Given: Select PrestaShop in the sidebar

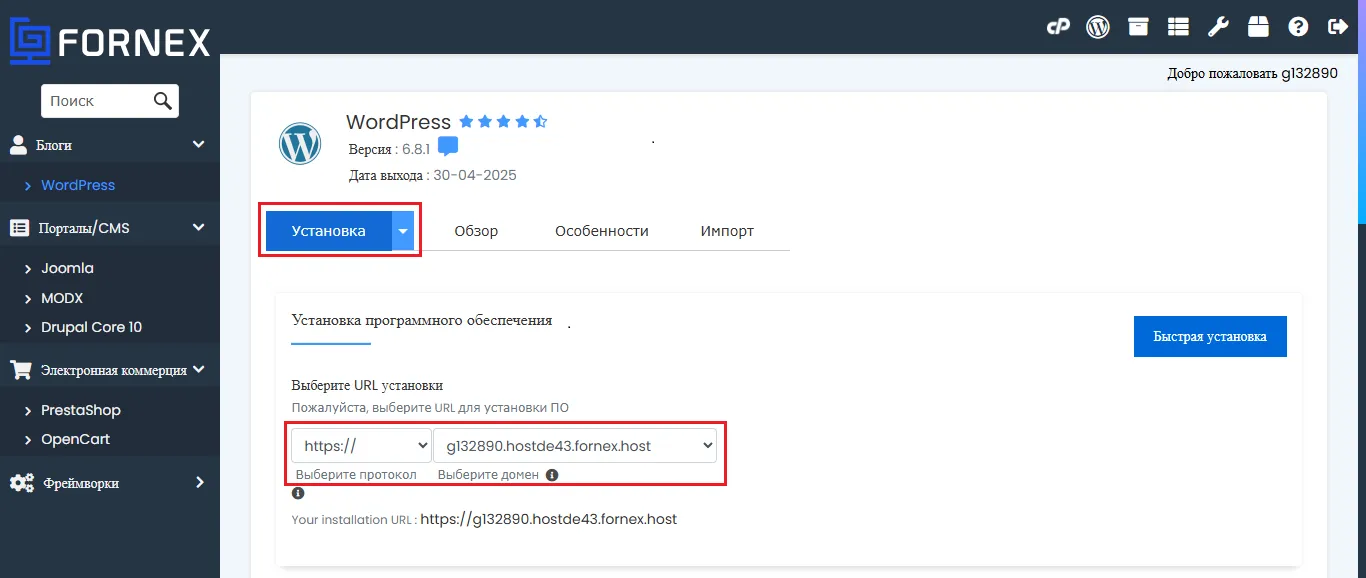Looking at the screenshot, I should click(x=81, y=410).
